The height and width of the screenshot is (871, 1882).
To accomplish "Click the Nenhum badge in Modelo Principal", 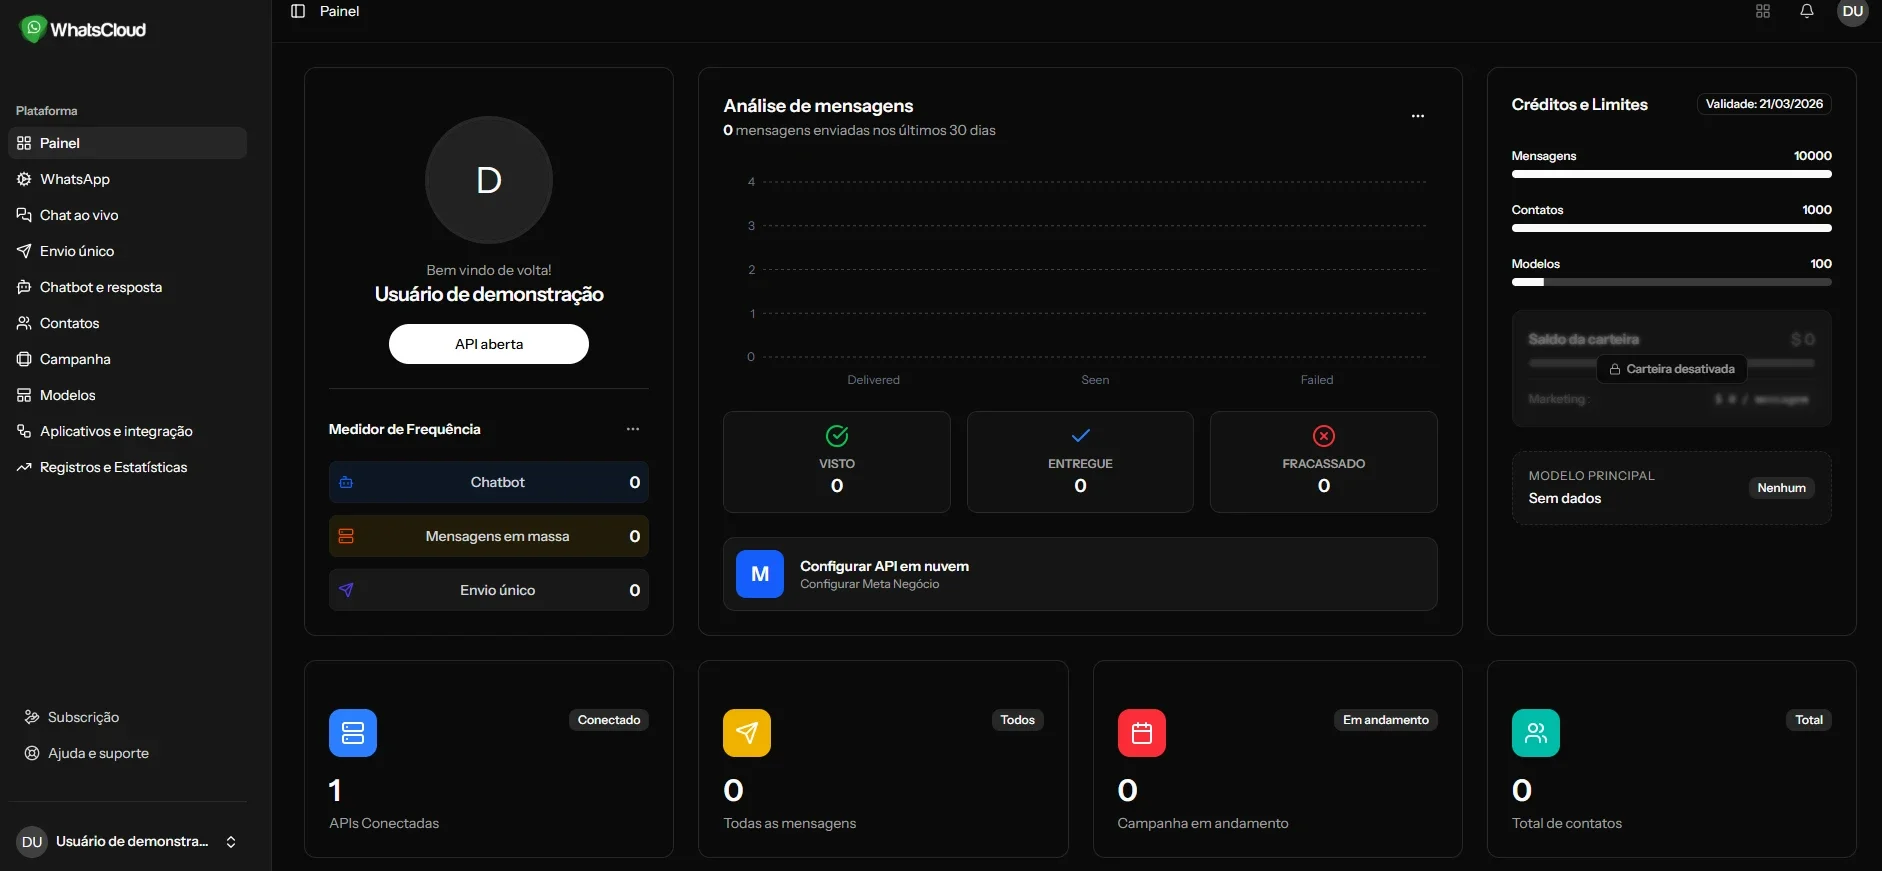I will 1781,488.
